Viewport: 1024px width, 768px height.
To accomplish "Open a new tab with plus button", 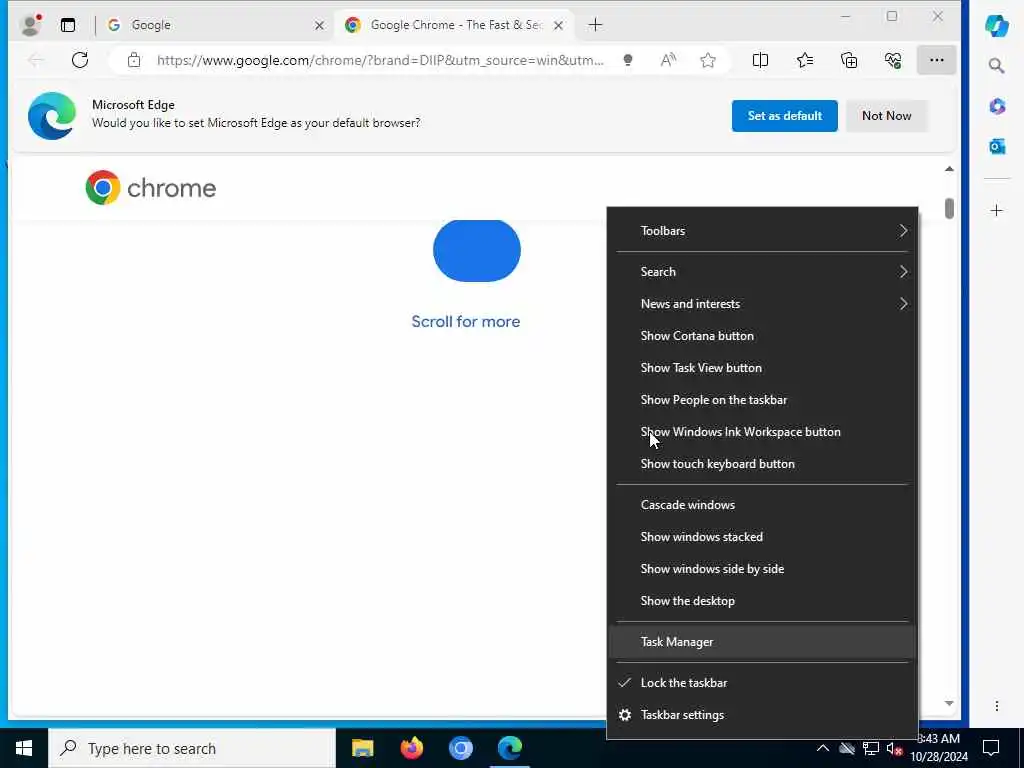I will [x=595, y=25].
